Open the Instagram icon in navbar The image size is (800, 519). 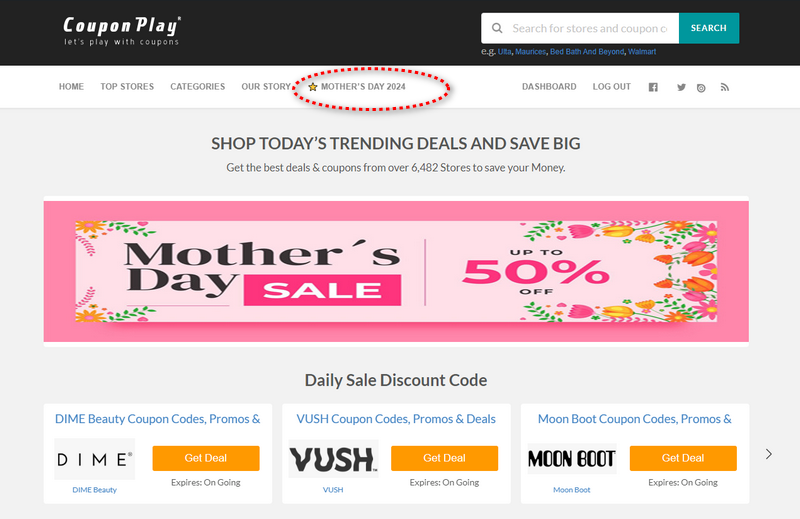(701, 88)
